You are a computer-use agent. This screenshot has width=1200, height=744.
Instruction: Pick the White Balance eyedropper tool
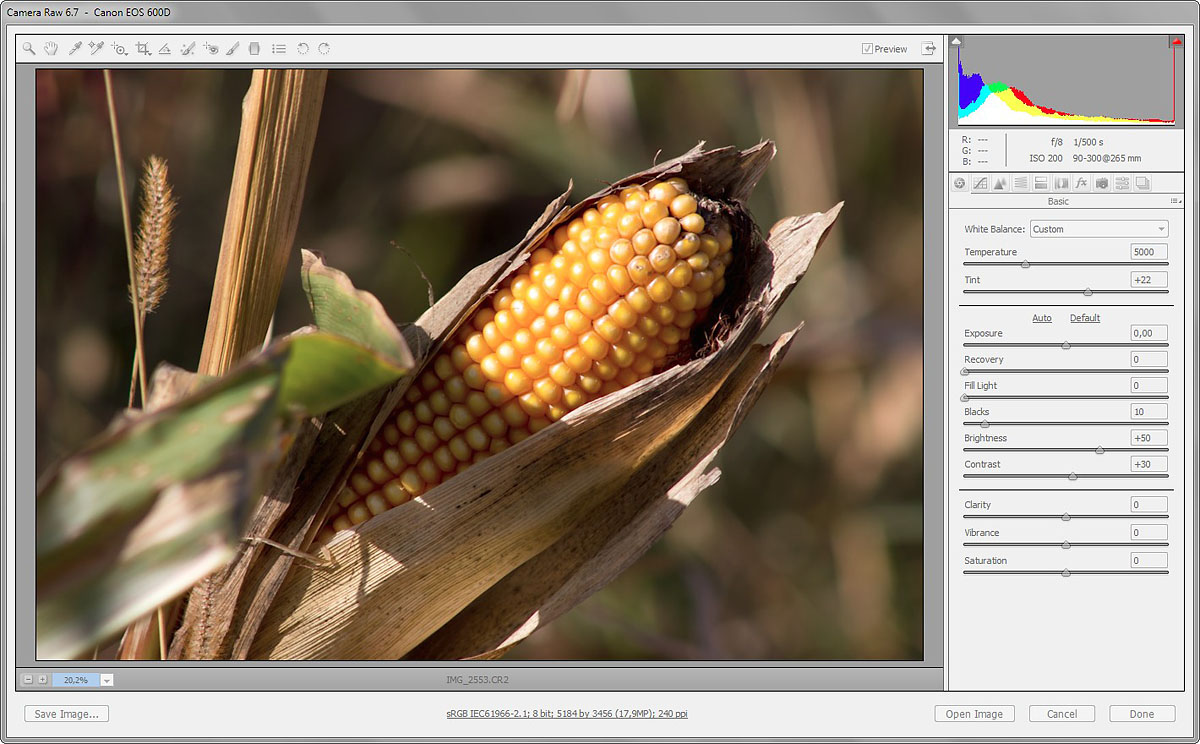74,48
